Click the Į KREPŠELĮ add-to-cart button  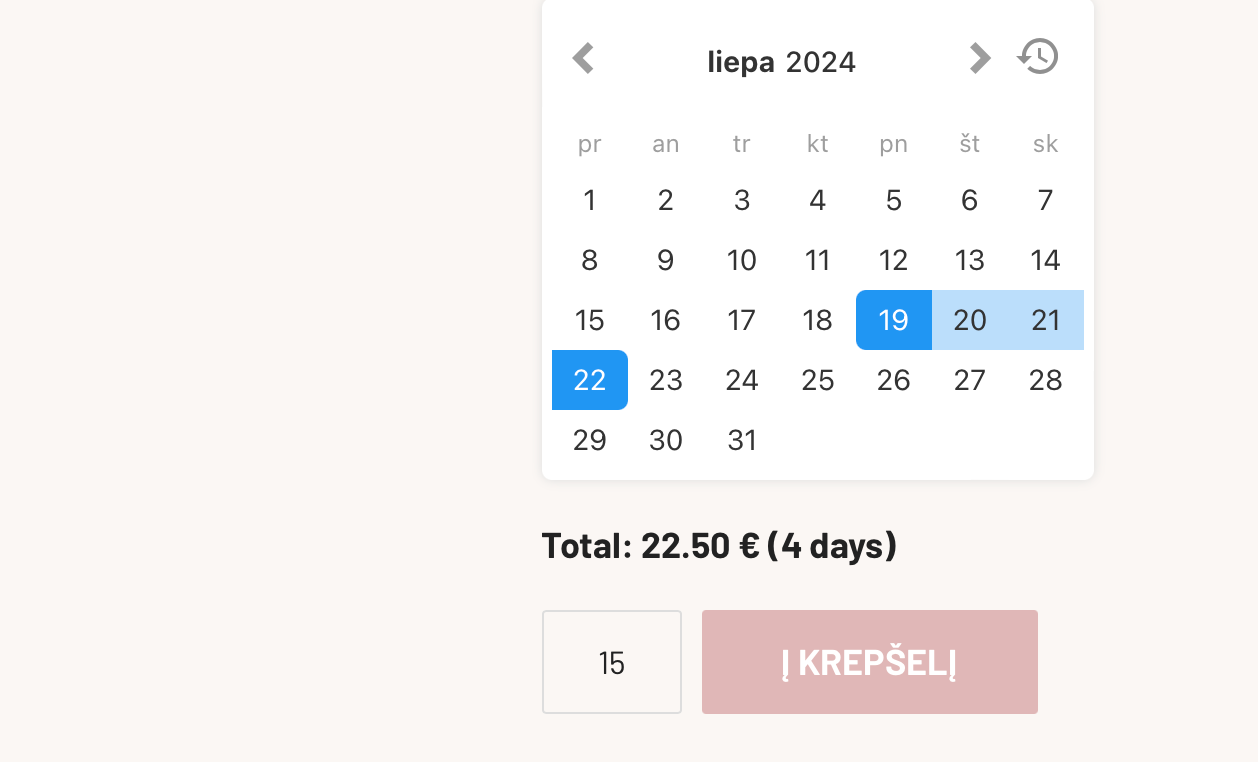(870, 662)
